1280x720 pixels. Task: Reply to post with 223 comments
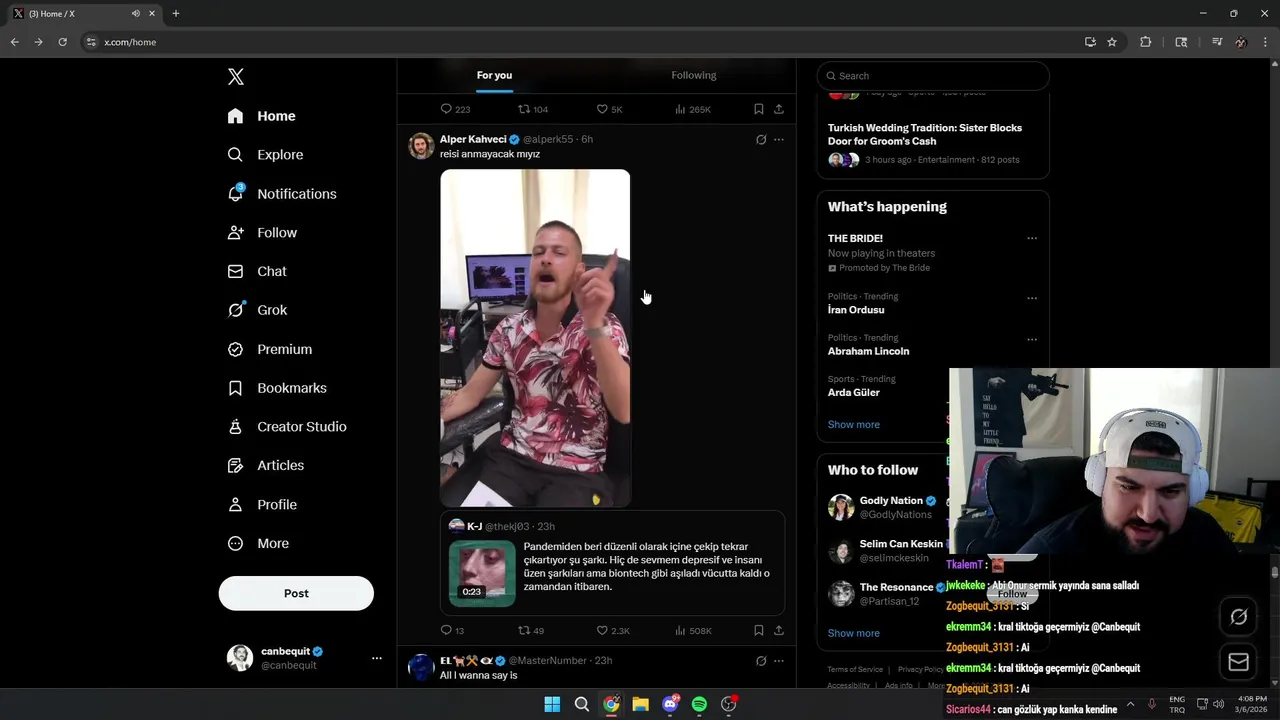coord(455,109)
